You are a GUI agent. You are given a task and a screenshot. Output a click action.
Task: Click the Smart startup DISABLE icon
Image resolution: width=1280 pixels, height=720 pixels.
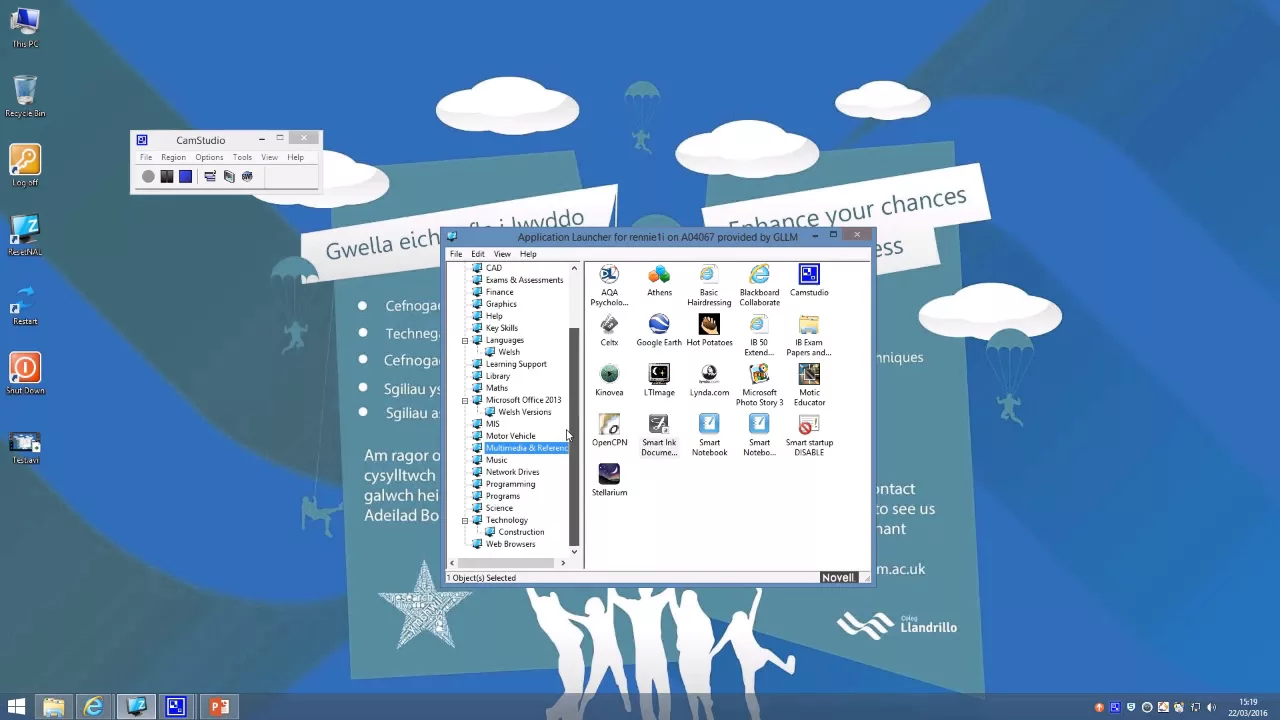pos(809,435)
